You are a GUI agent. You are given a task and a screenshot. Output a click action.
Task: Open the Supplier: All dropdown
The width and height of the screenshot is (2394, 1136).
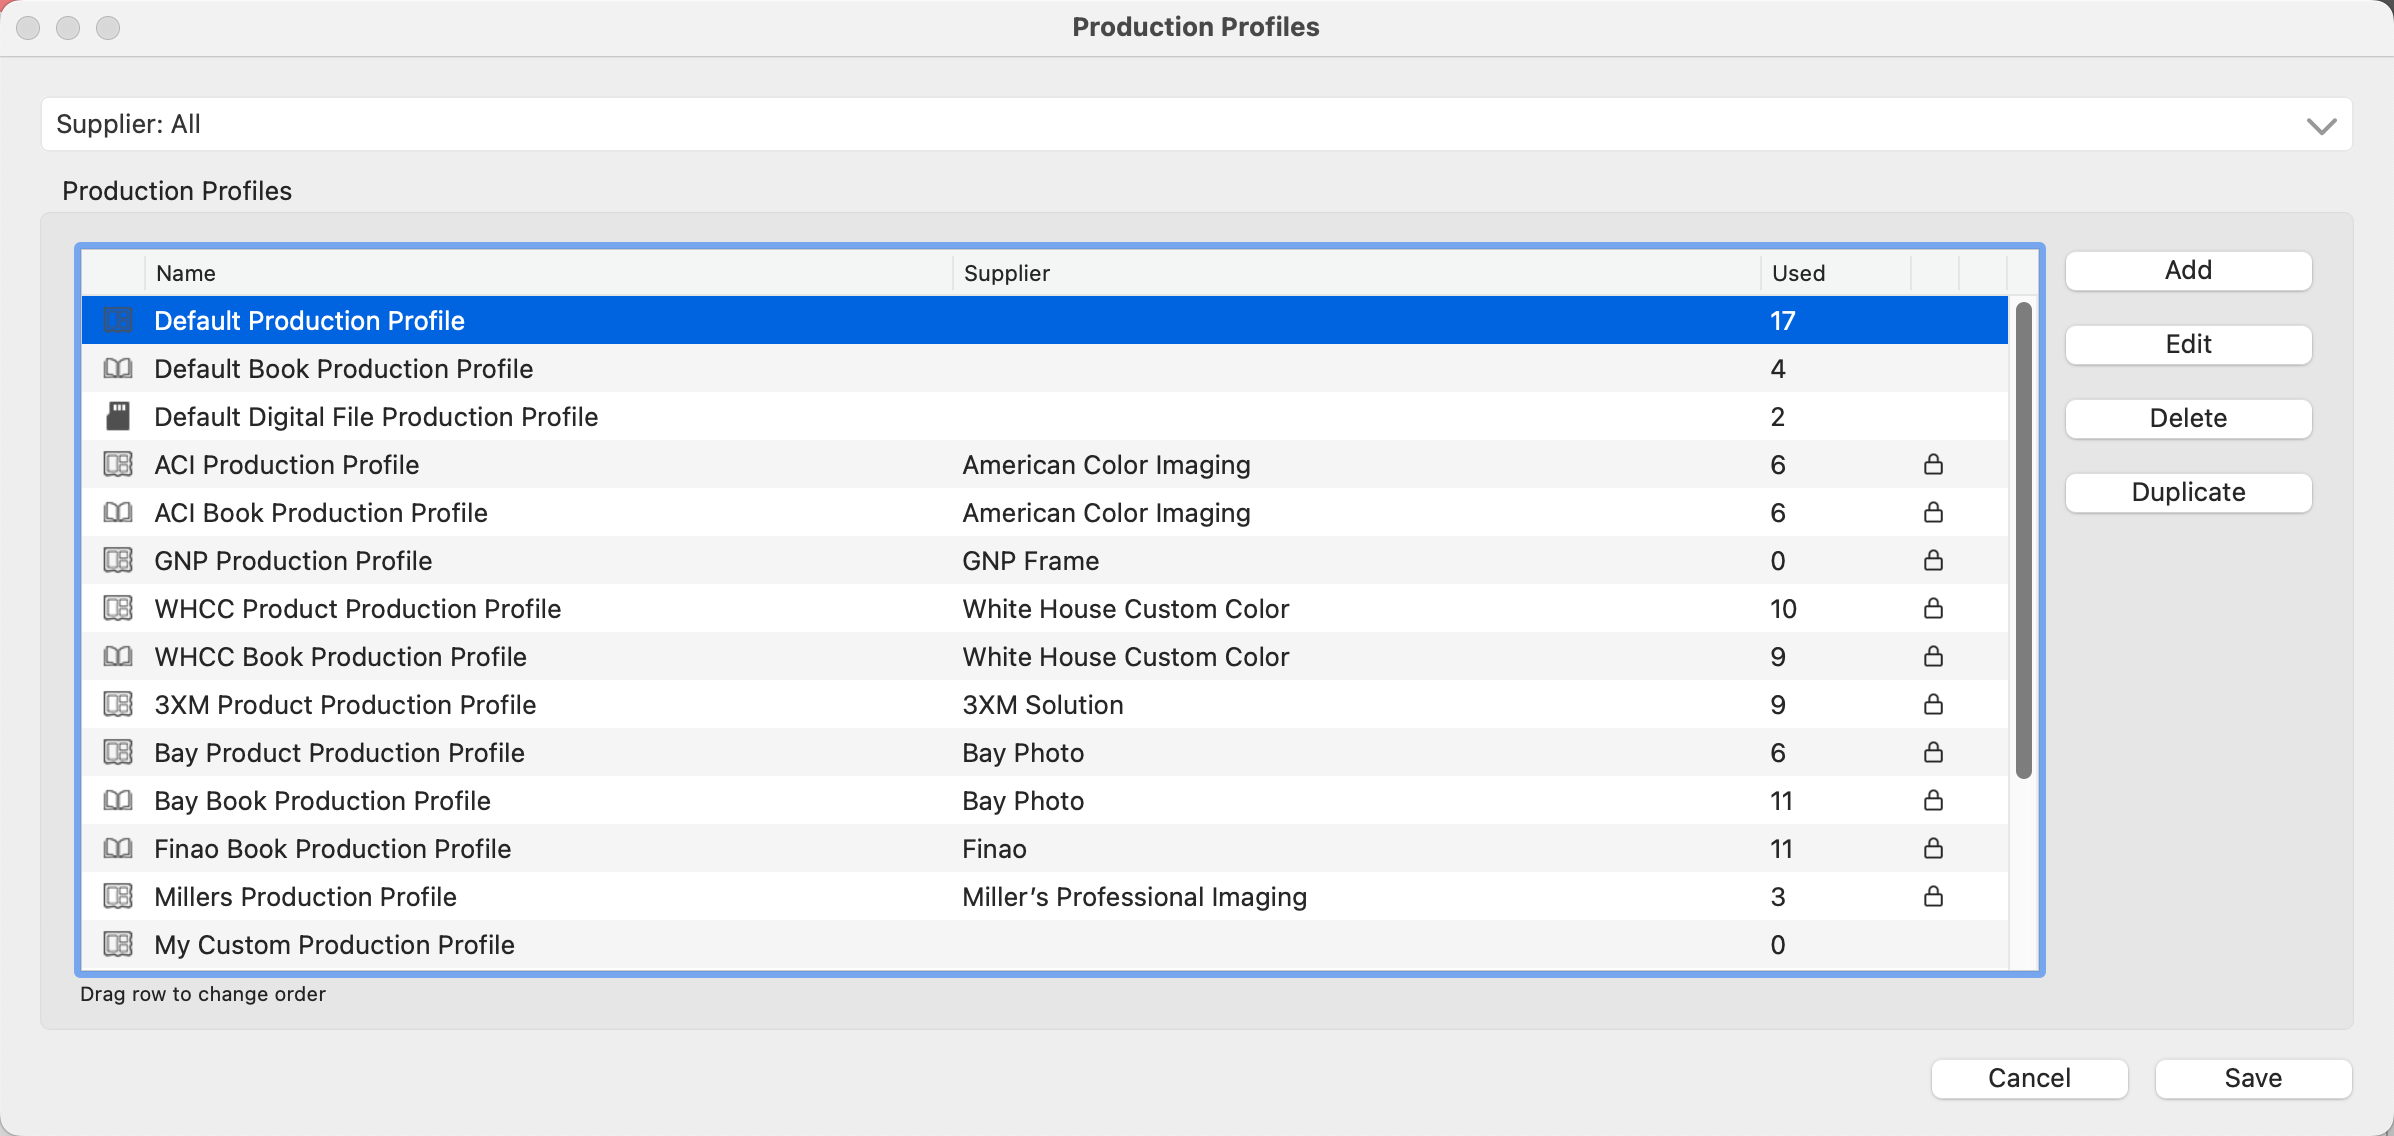point(1195,124)
